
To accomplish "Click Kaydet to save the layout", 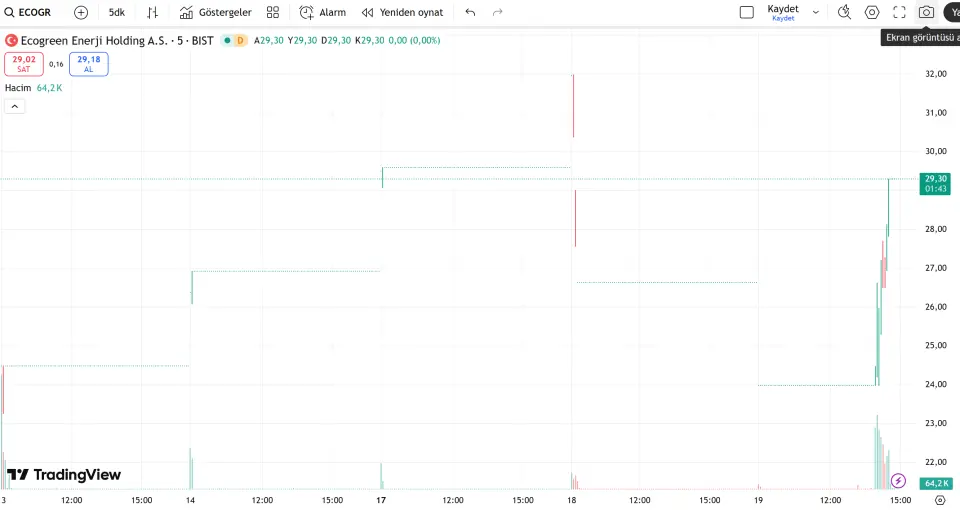I will [783, 12].
